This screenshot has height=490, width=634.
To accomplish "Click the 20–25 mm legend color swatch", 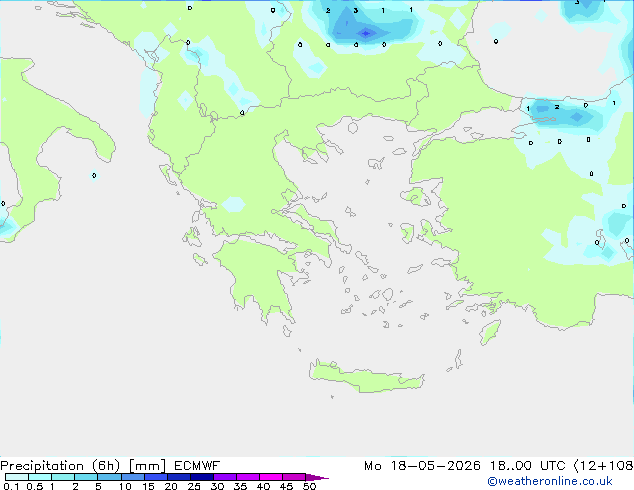I will [178, 477].
